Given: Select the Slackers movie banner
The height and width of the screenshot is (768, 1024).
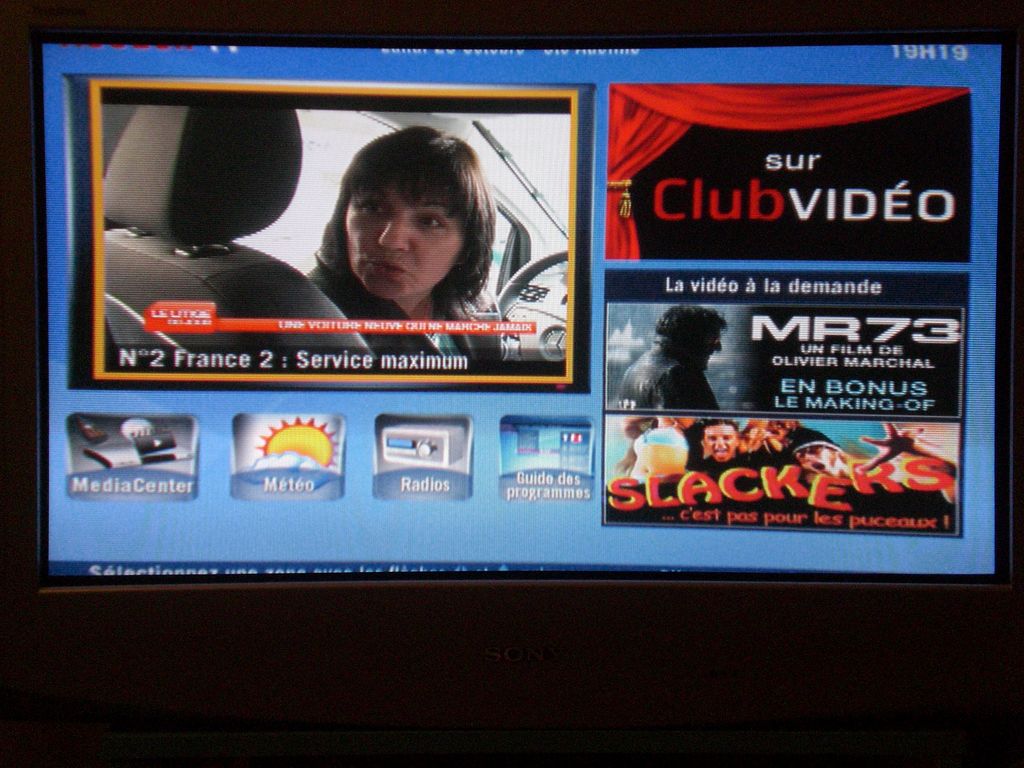Looking at the screenshot, I should coord(782,475).
